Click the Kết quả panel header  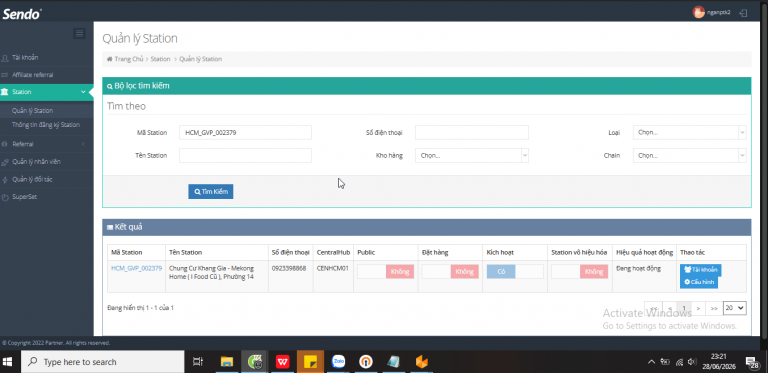tap(427, 227)
